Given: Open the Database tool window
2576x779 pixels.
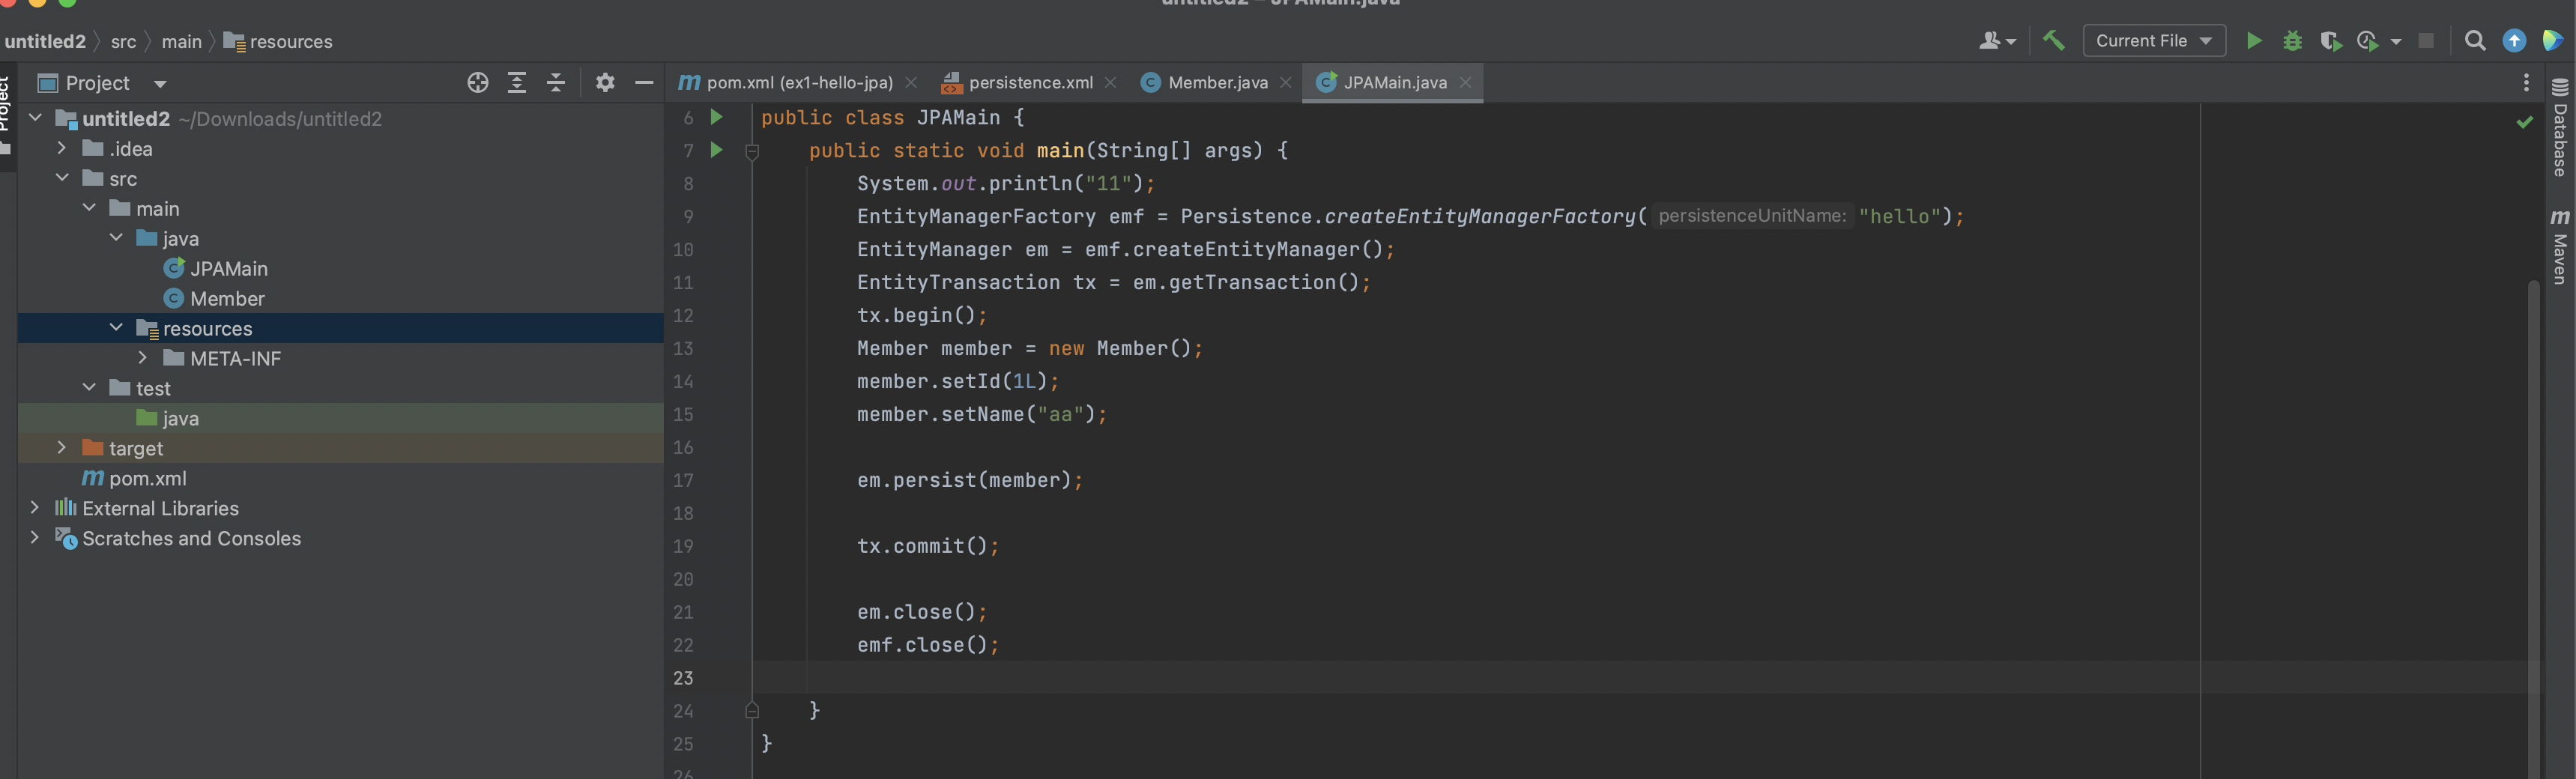Looking at the screenshot, I should tap(2560, 128).
